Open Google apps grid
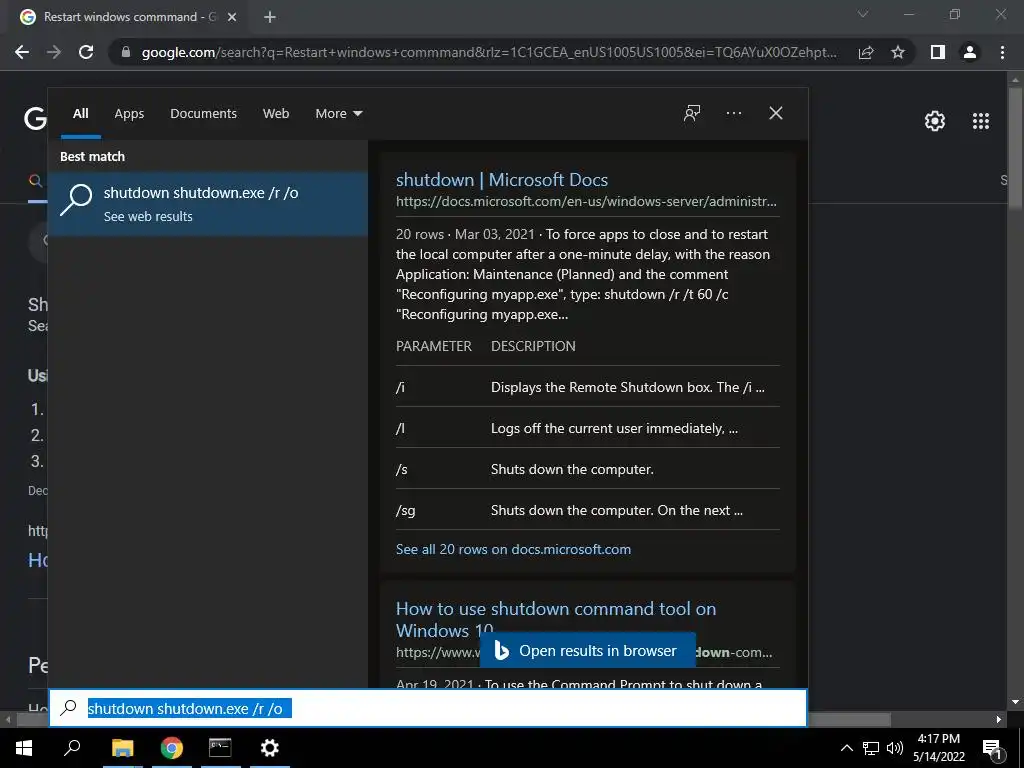 [981, 121]
